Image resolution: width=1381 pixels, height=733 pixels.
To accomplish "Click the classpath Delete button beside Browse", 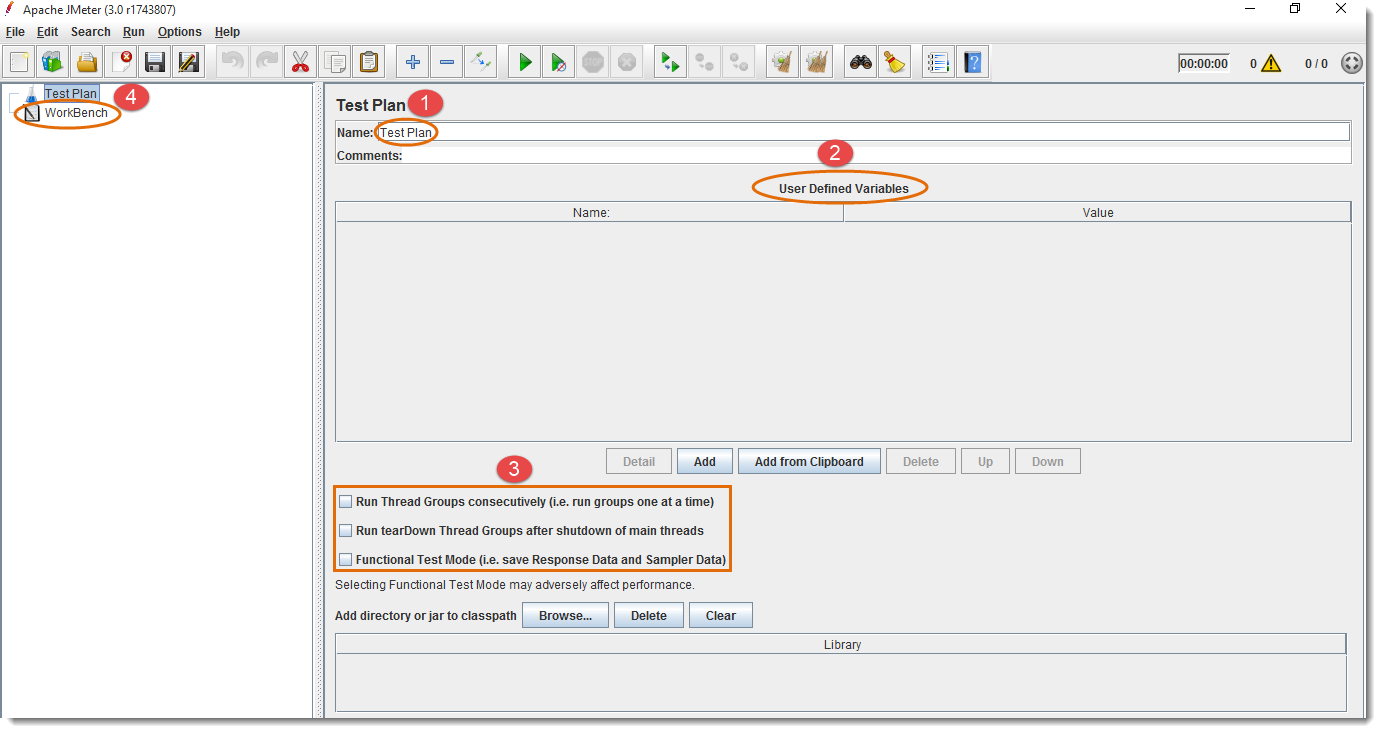I will (x=648, y=615).
